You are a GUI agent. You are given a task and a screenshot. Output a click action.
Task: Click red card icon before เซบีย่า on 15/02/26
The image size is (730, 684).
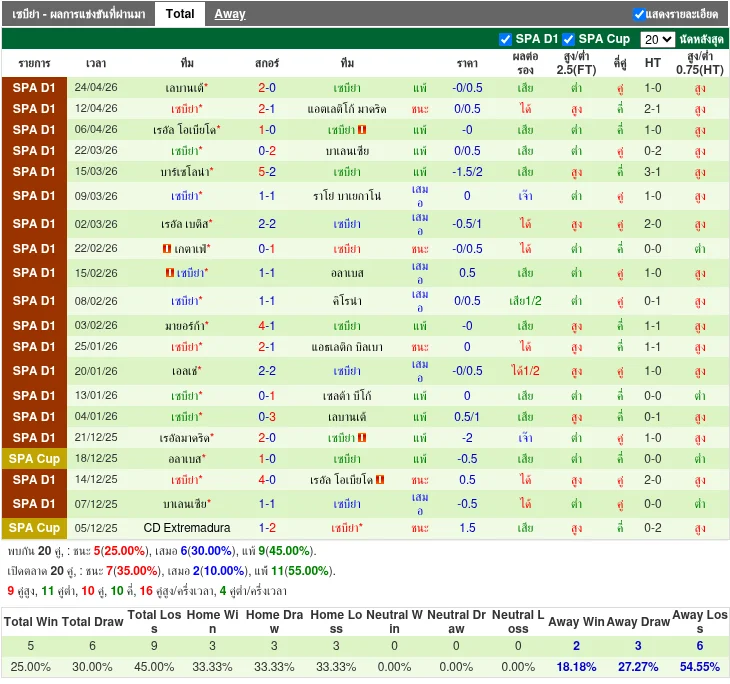point(170,272)
